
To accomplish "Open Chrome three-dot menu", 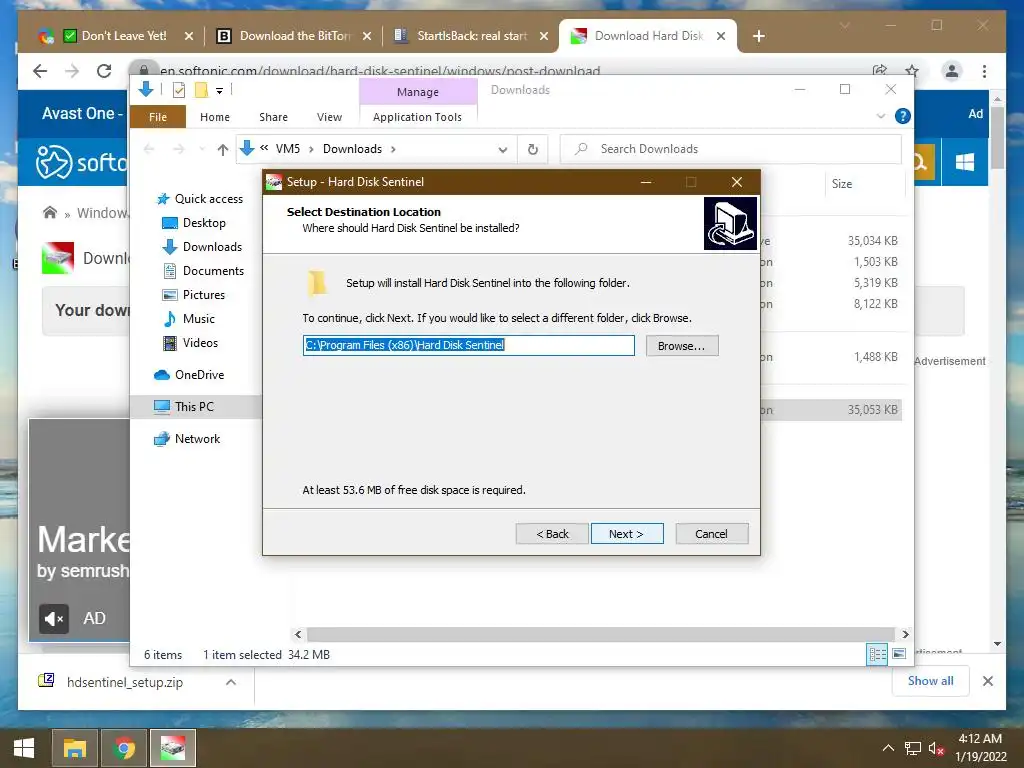I will tap(984, 71).
